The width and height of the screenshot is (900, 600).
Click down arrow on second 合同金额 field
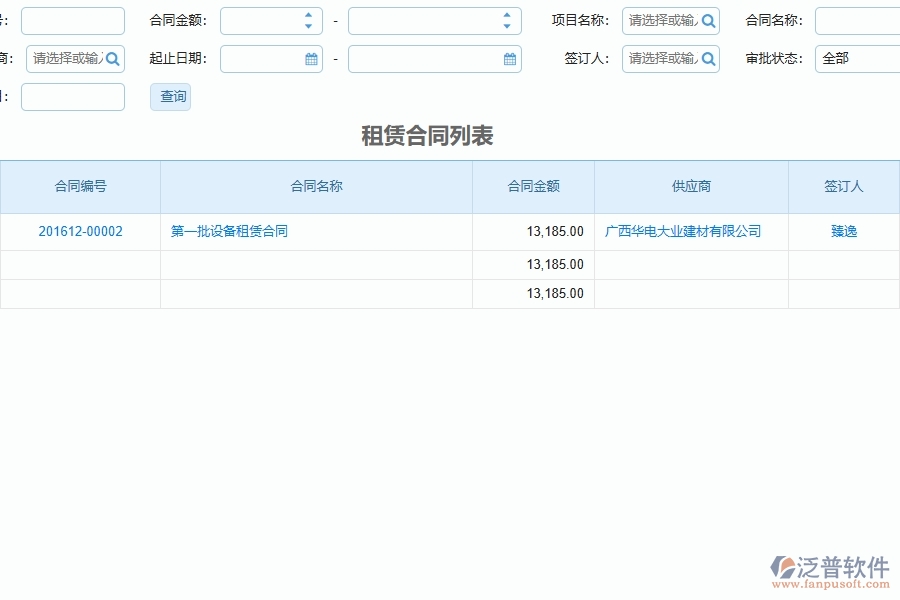507,25
